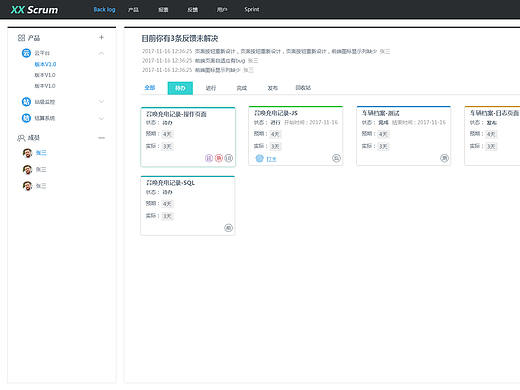This screenshot has width=520, height=390.
Task: Open the 操作页面 task card title
Action: click(176, 114)
